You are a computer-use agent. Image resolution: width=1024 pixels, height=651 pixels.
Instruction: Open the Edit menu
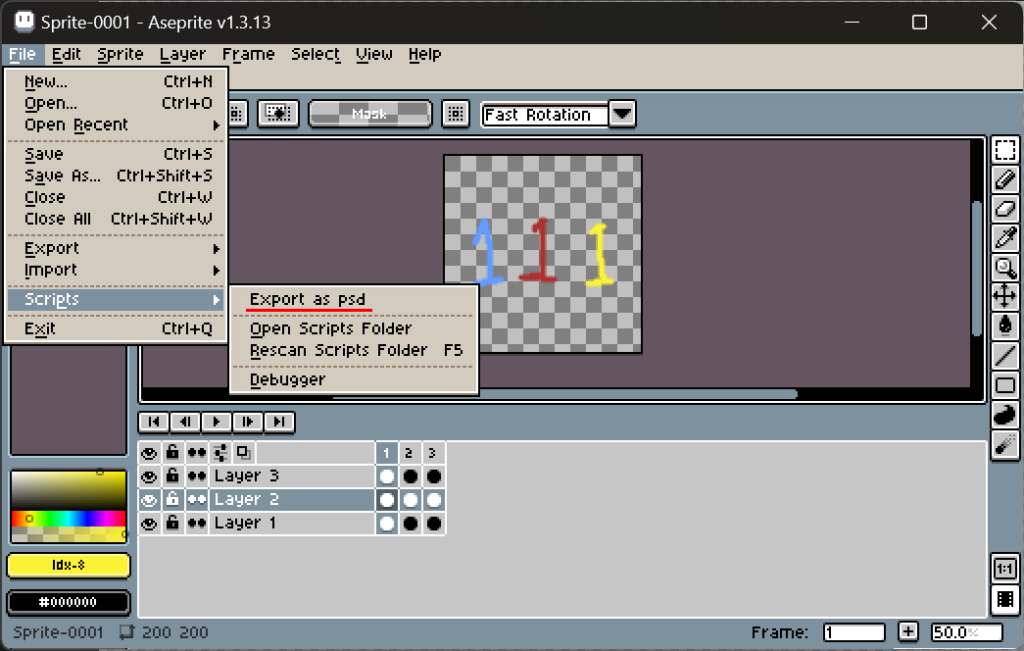(66, 54)
